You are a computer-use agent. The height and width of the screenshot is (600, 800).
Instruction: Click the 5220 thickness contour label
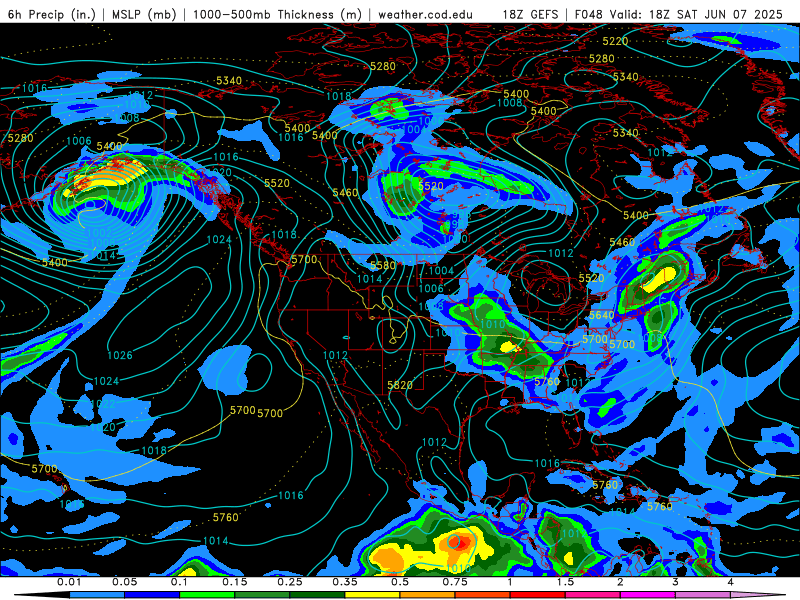tap(615, 41)
